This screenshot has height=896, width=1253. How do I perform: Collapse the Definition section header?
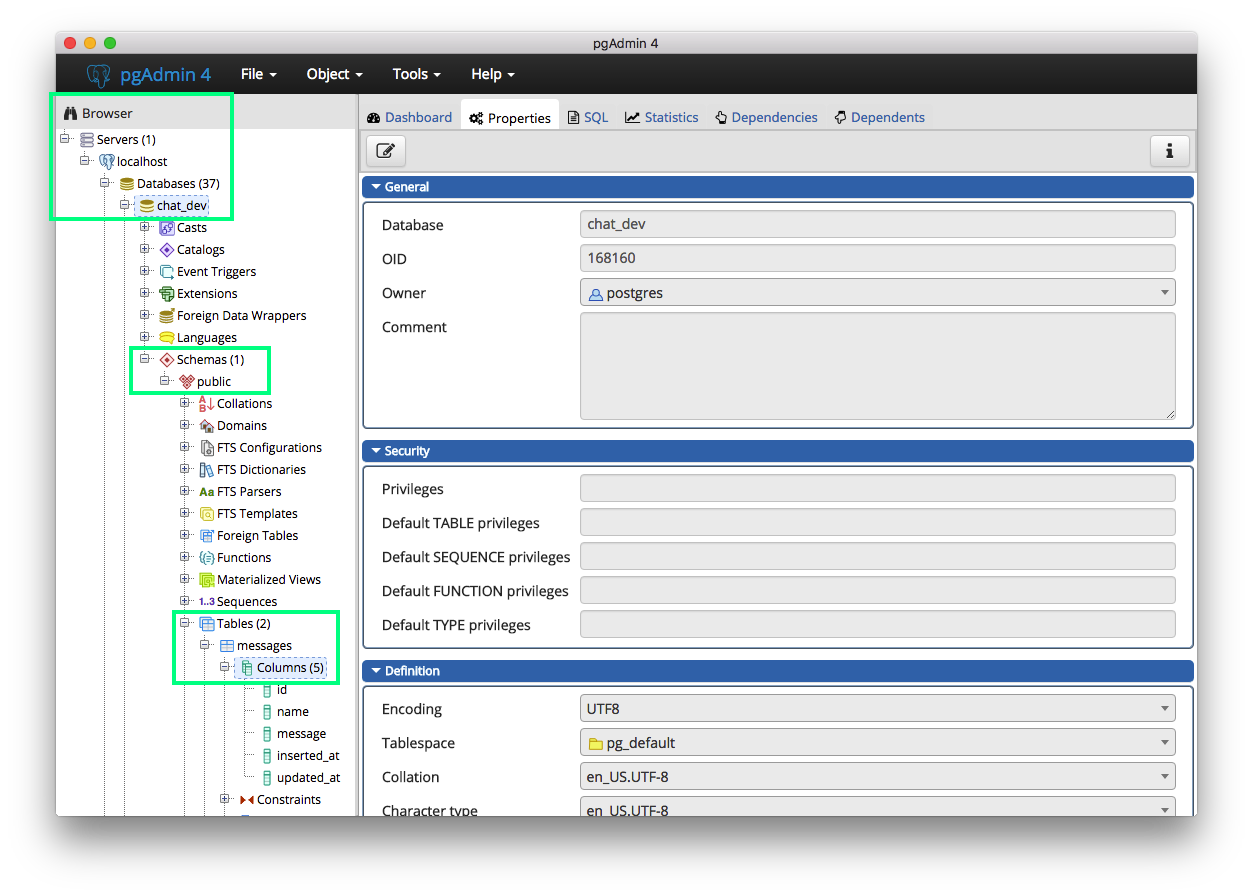point(376,671)
